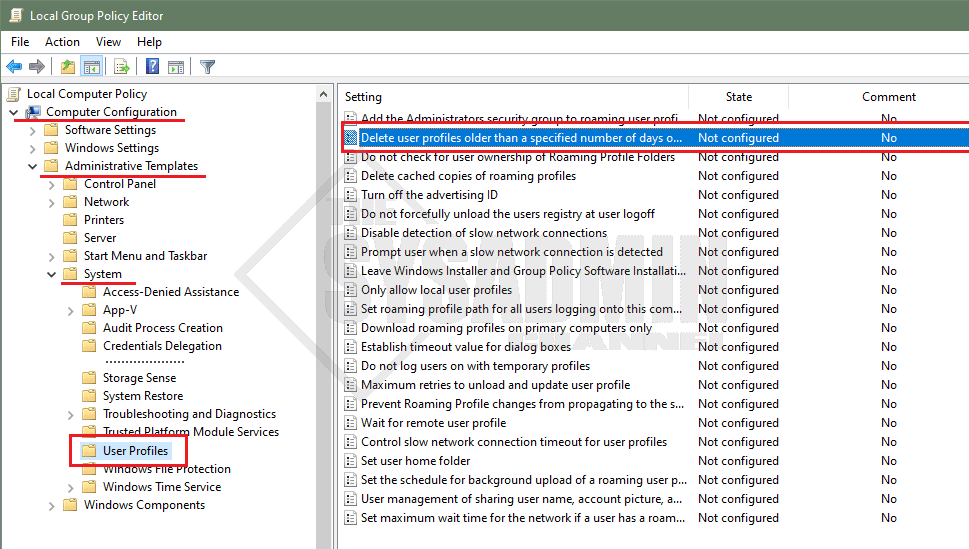Toggle the Show/Hide Action Pane icon
The width and height of the screenshot is (969, 549).
[176, 66]
